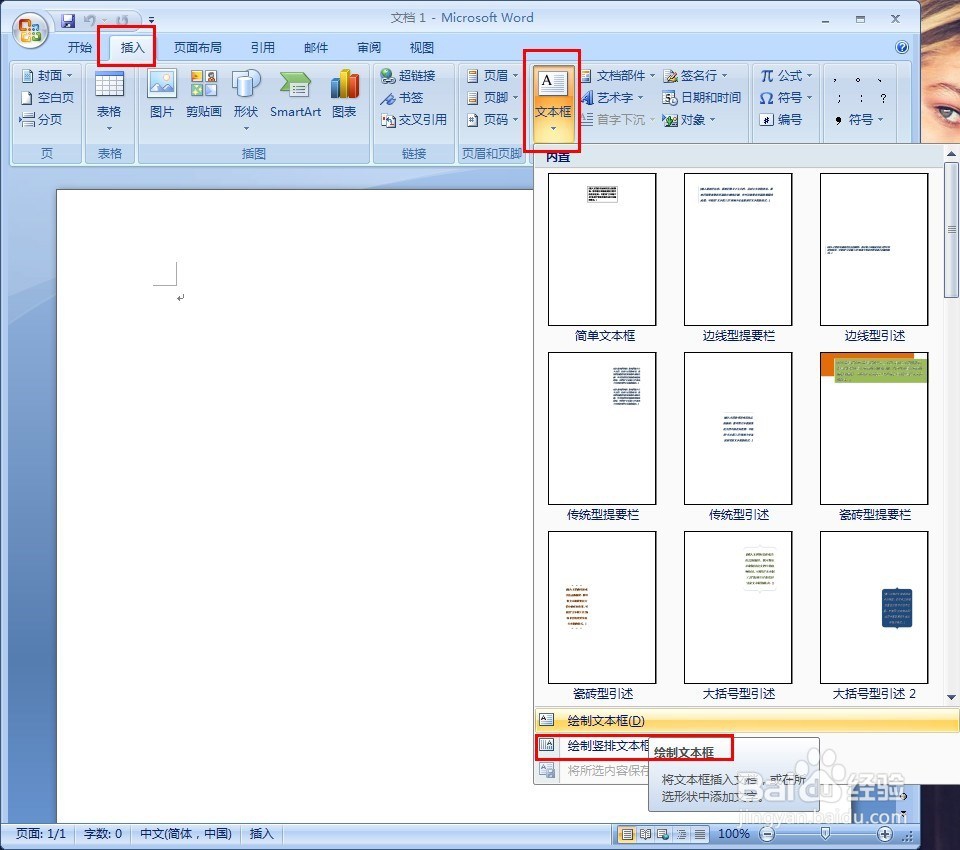
Task: Switch to Web Layout view
Action: click(x=663, y=834)
